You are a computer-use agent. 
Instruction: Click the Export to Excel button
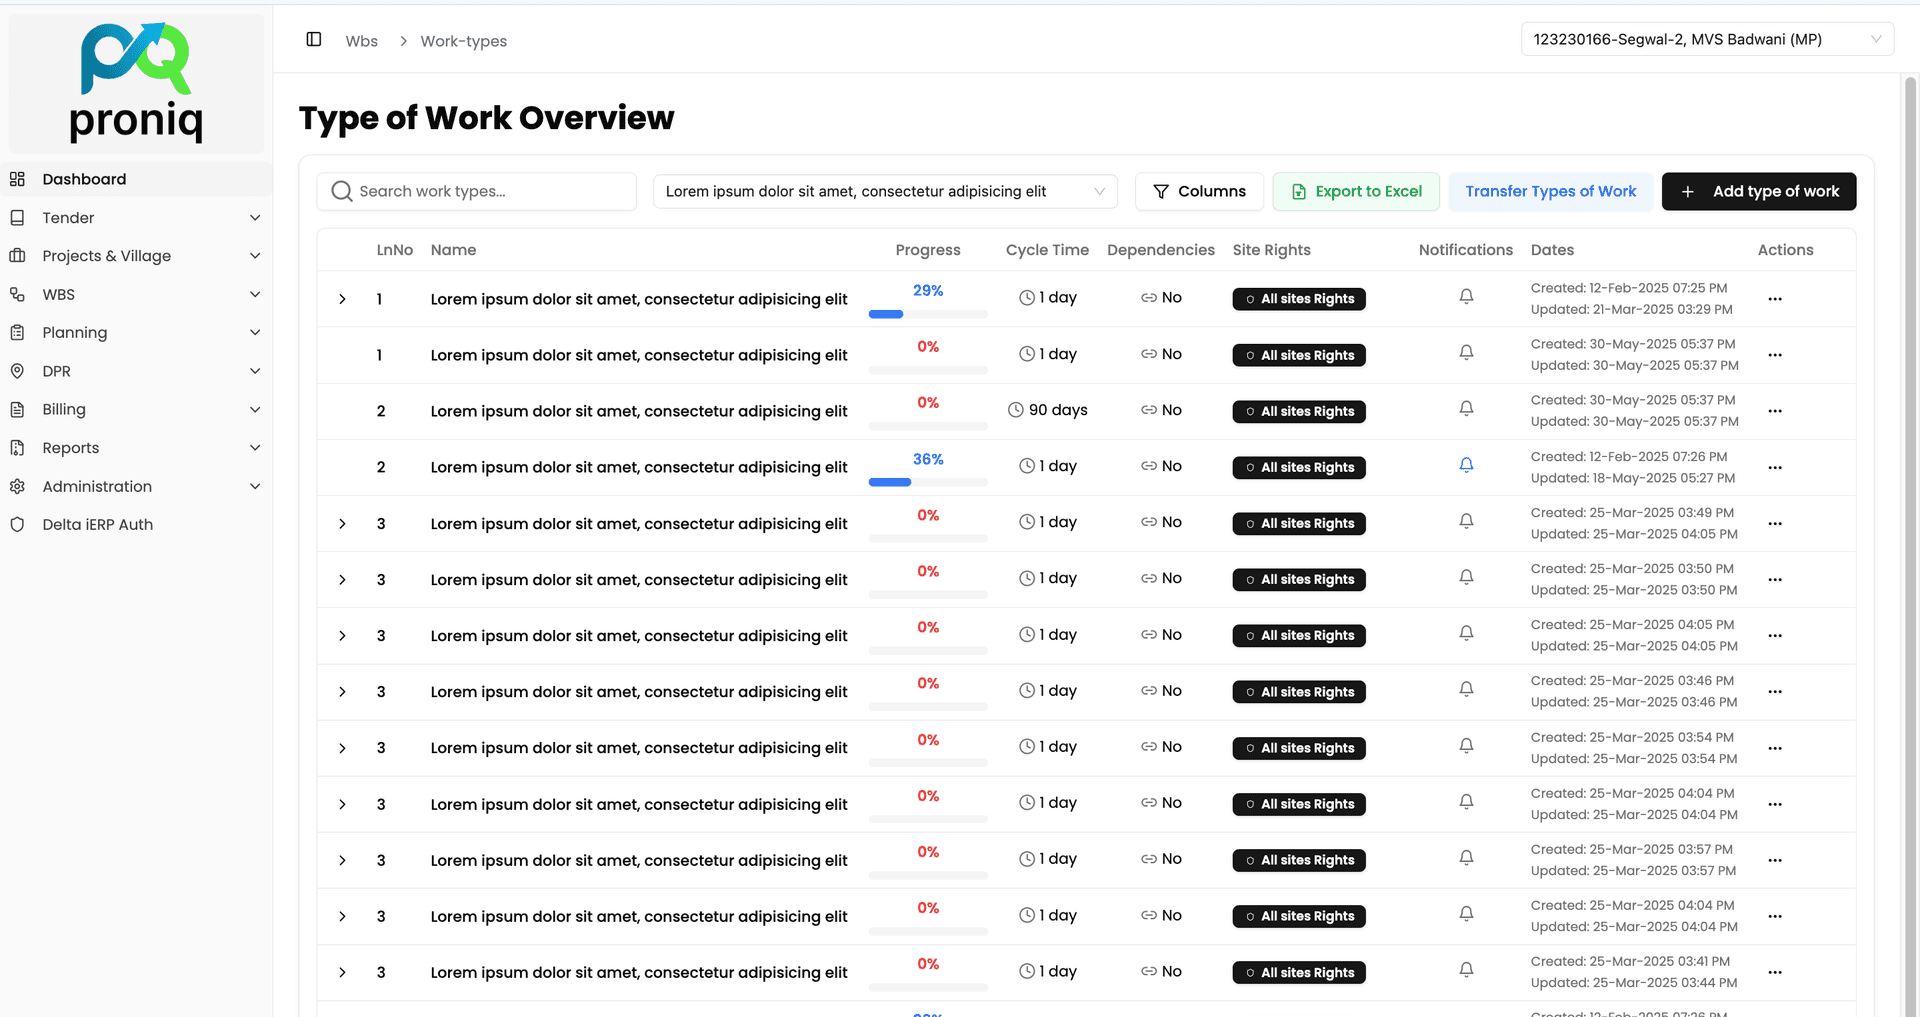pos(1356,191)
